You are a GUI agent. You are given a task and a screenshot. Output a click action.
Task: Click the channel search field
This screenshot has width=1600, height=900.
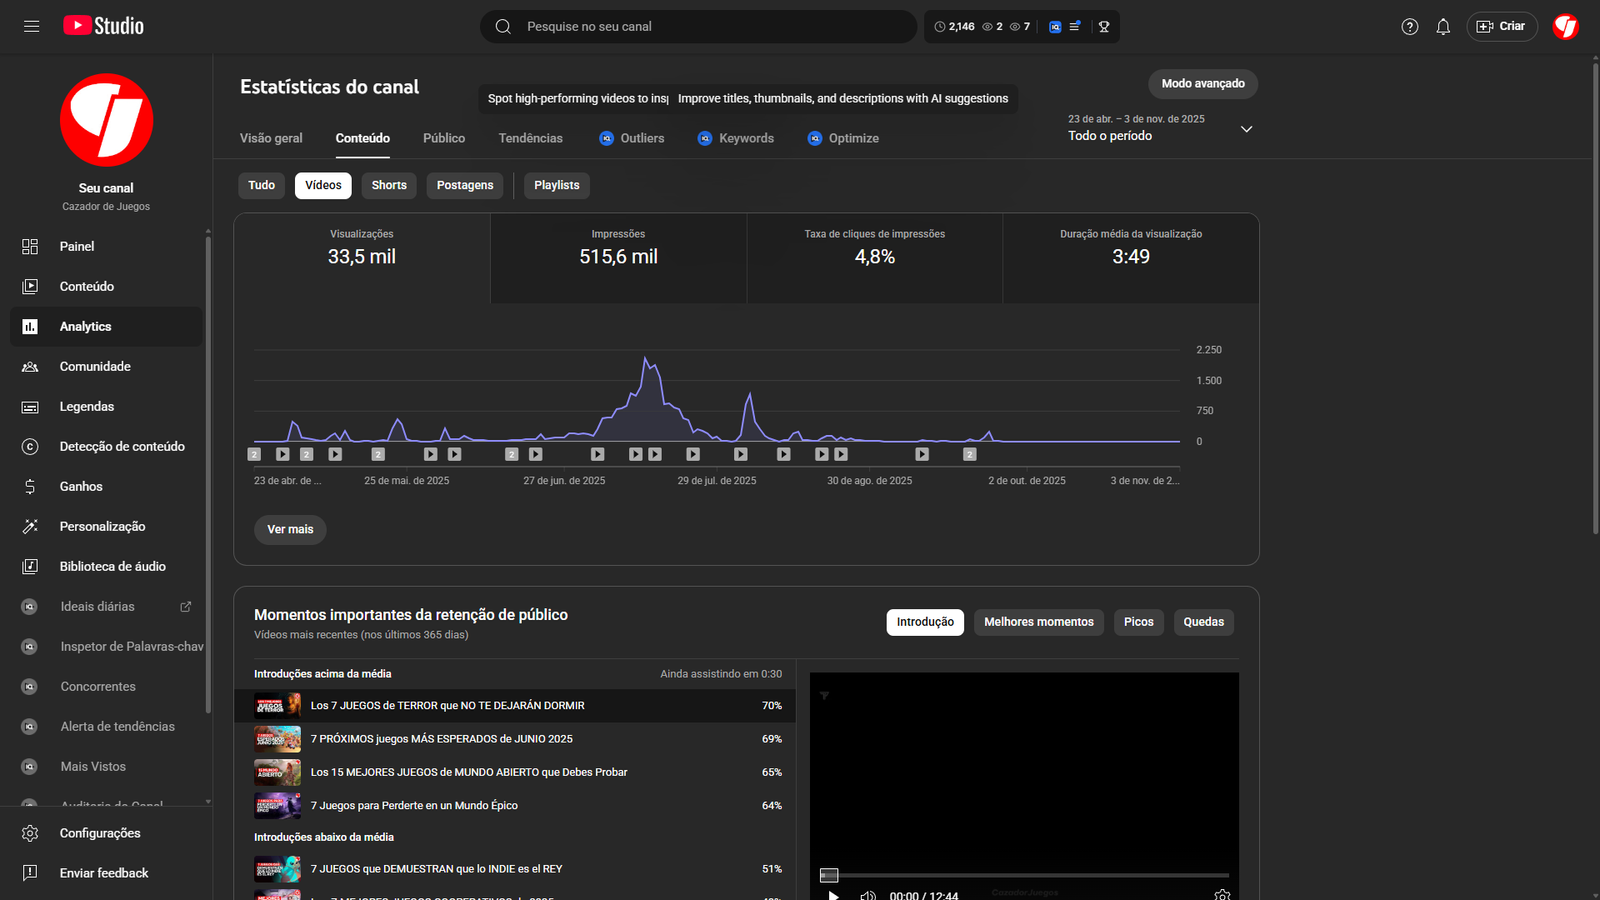tap(700, 27)
